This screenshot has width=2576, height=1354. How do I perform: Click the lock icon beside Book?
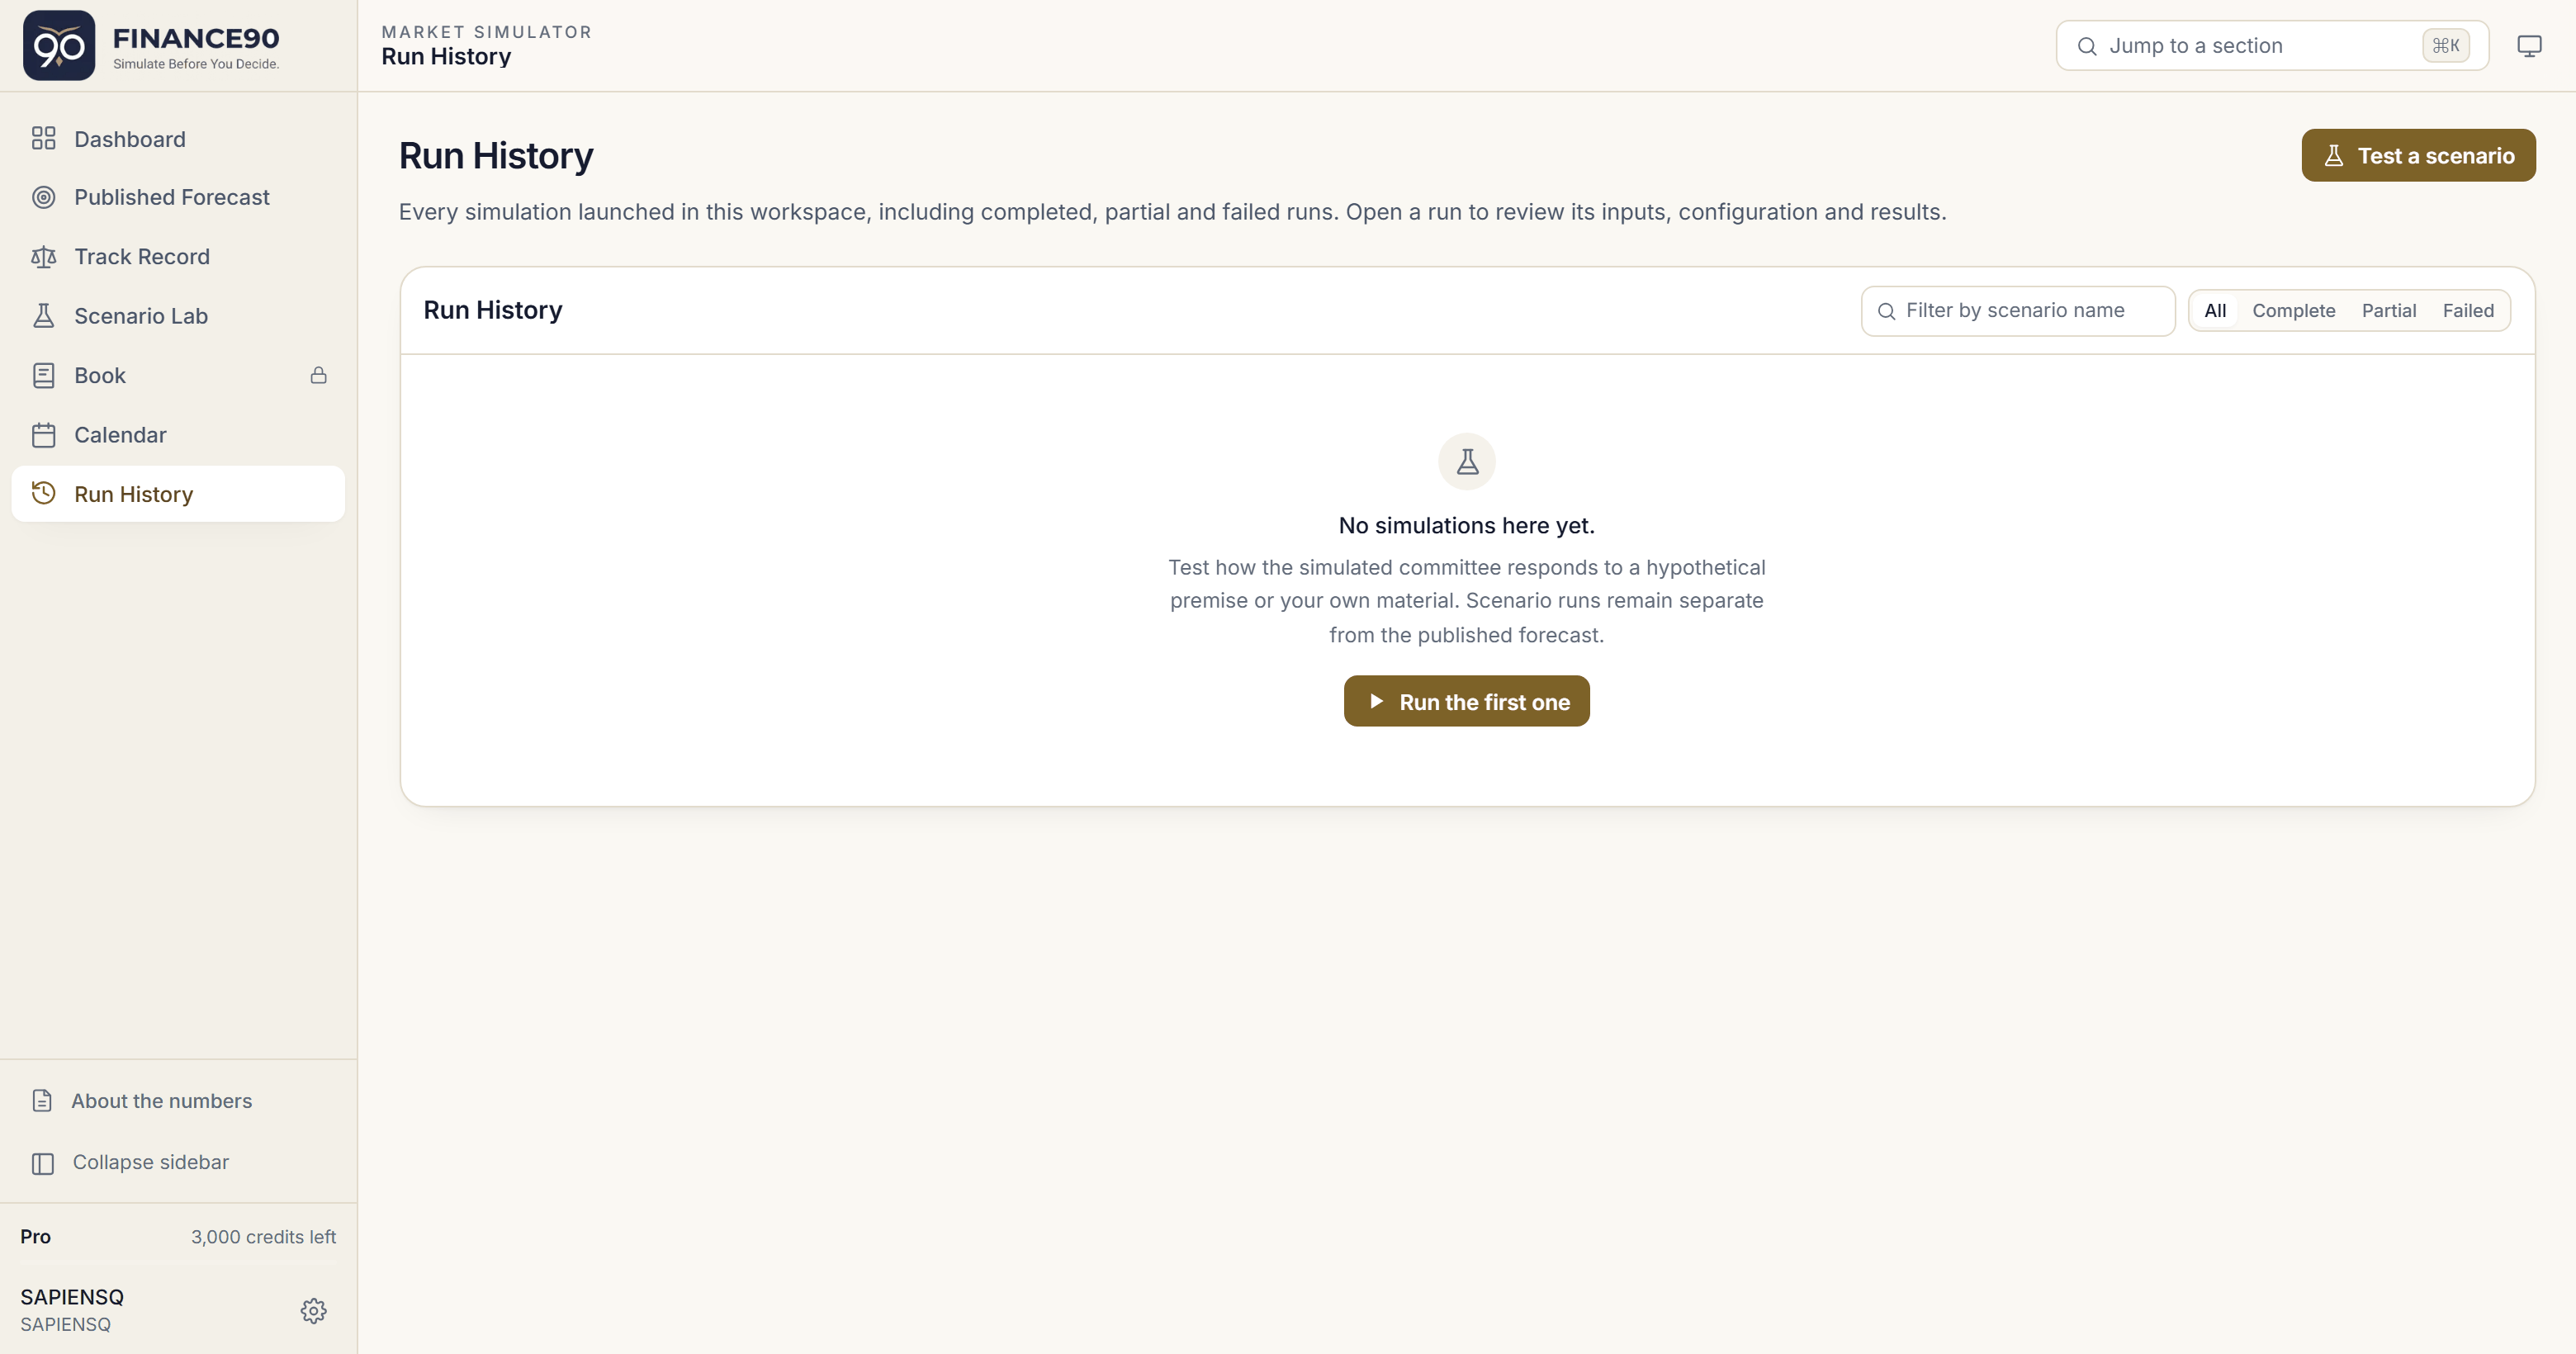point(318,375)
